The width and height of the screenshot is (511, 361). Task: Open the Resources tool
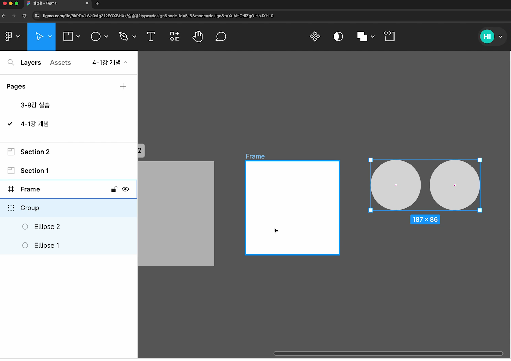pyautogui.click(x=174, y=36)
